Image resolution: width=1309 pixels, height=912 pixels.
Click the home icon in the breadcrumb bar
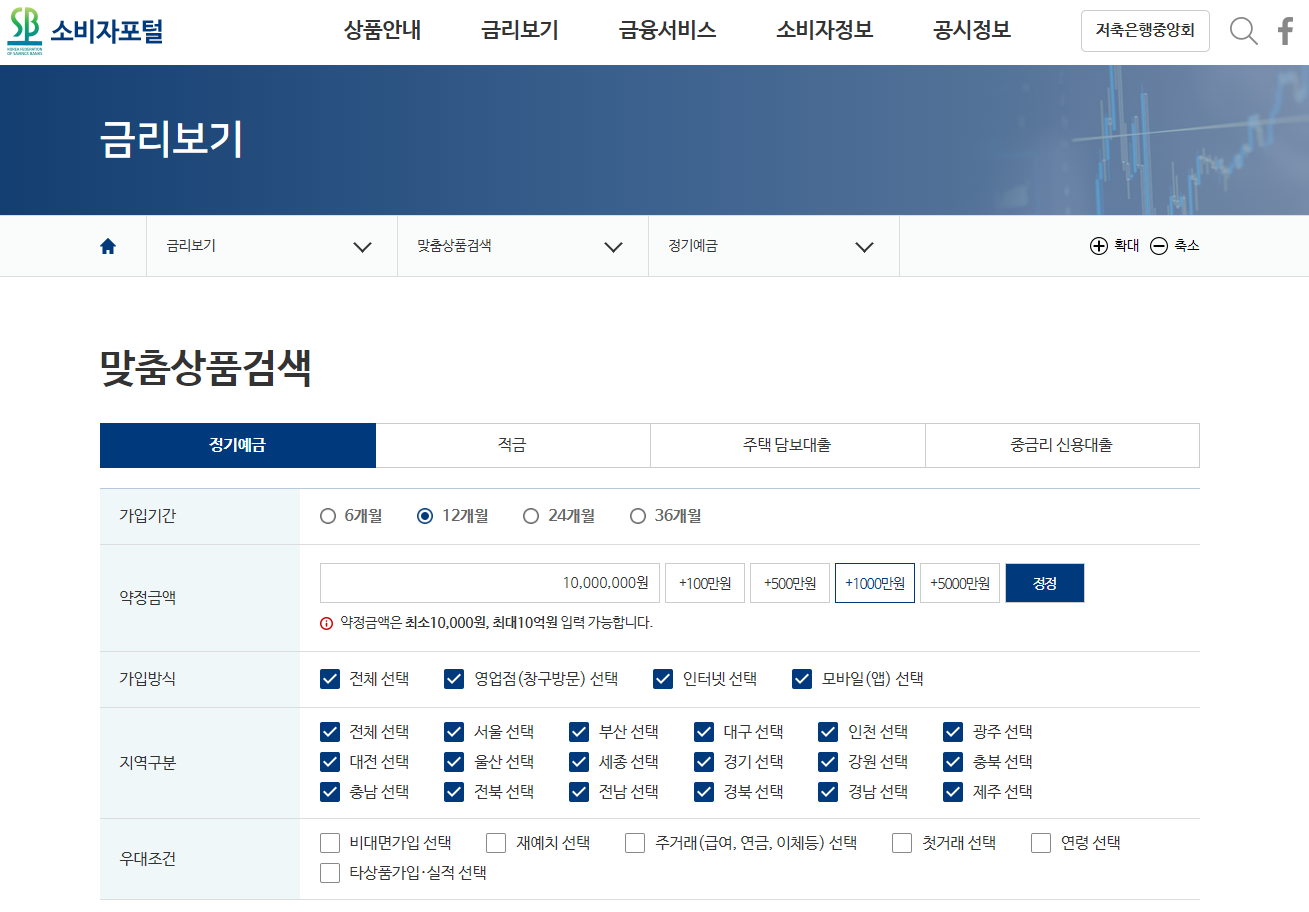pyautogui.click(x=107, y=245)
